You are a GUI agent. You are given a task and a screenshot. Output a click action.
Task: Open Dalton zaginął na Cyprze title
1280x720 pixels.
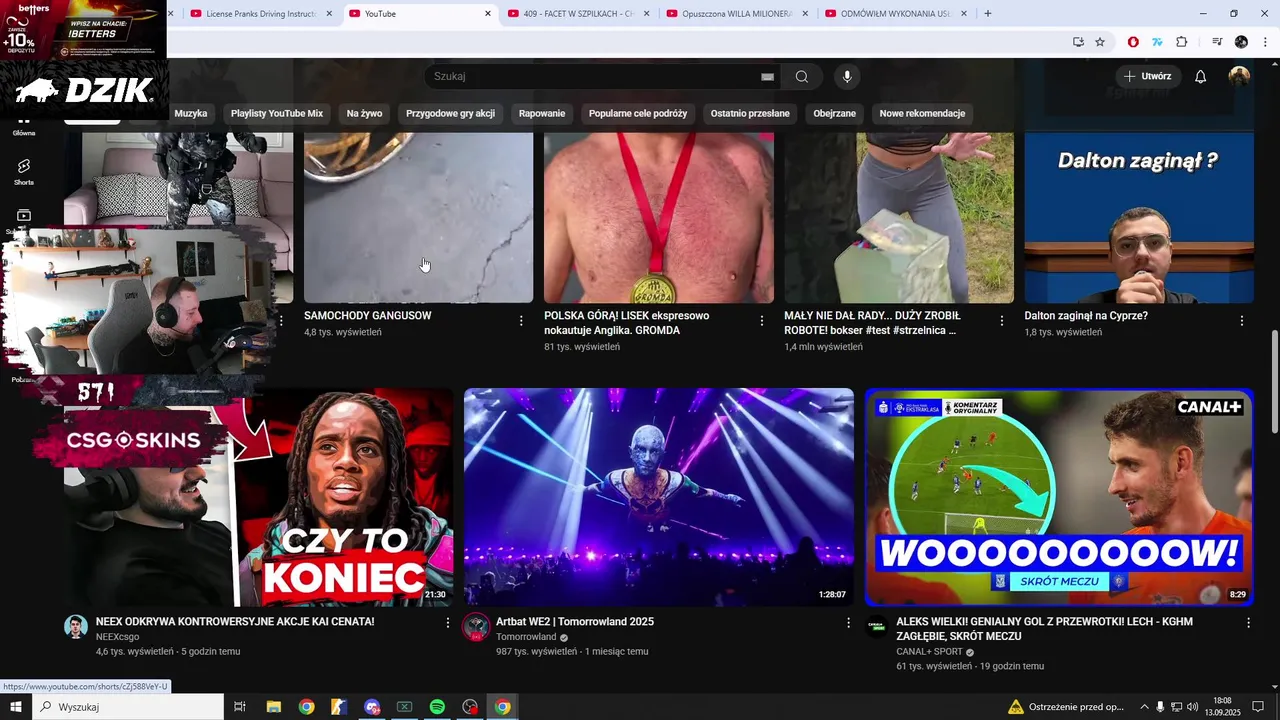1086,316
